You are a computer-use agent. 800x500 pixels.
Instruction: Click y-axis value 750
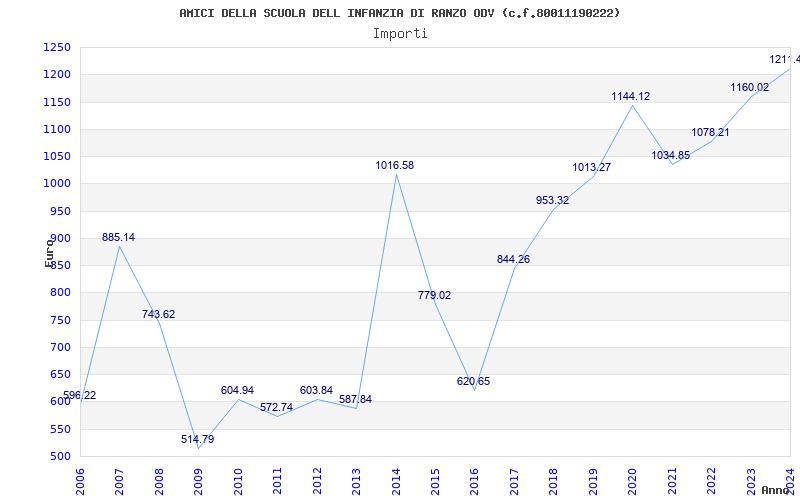60,320
